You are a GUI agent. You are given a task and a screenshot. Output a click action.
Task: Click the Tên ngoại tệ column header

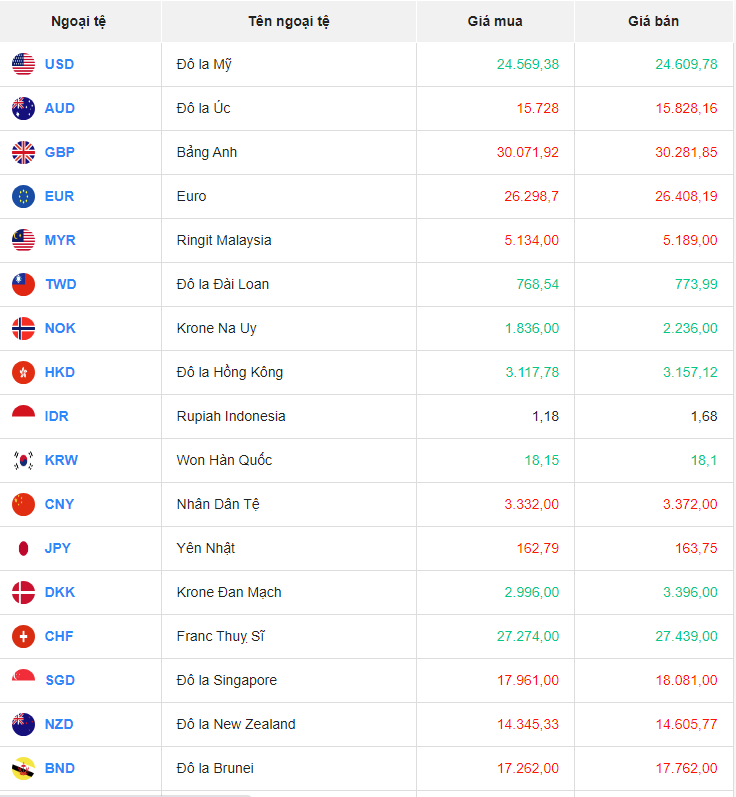point(288,21)
